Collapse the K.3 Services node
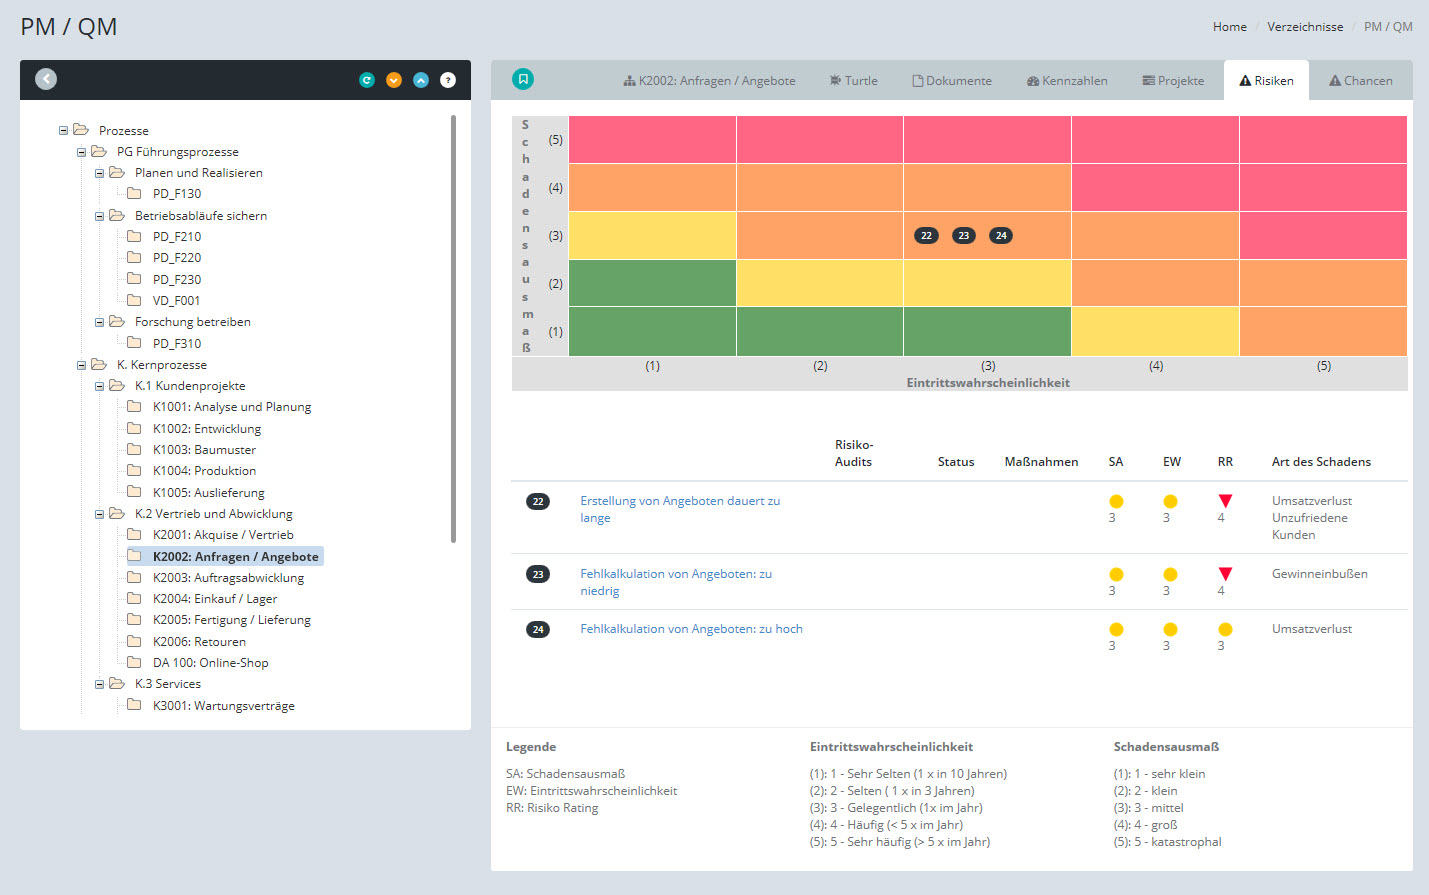 point(100,684)
